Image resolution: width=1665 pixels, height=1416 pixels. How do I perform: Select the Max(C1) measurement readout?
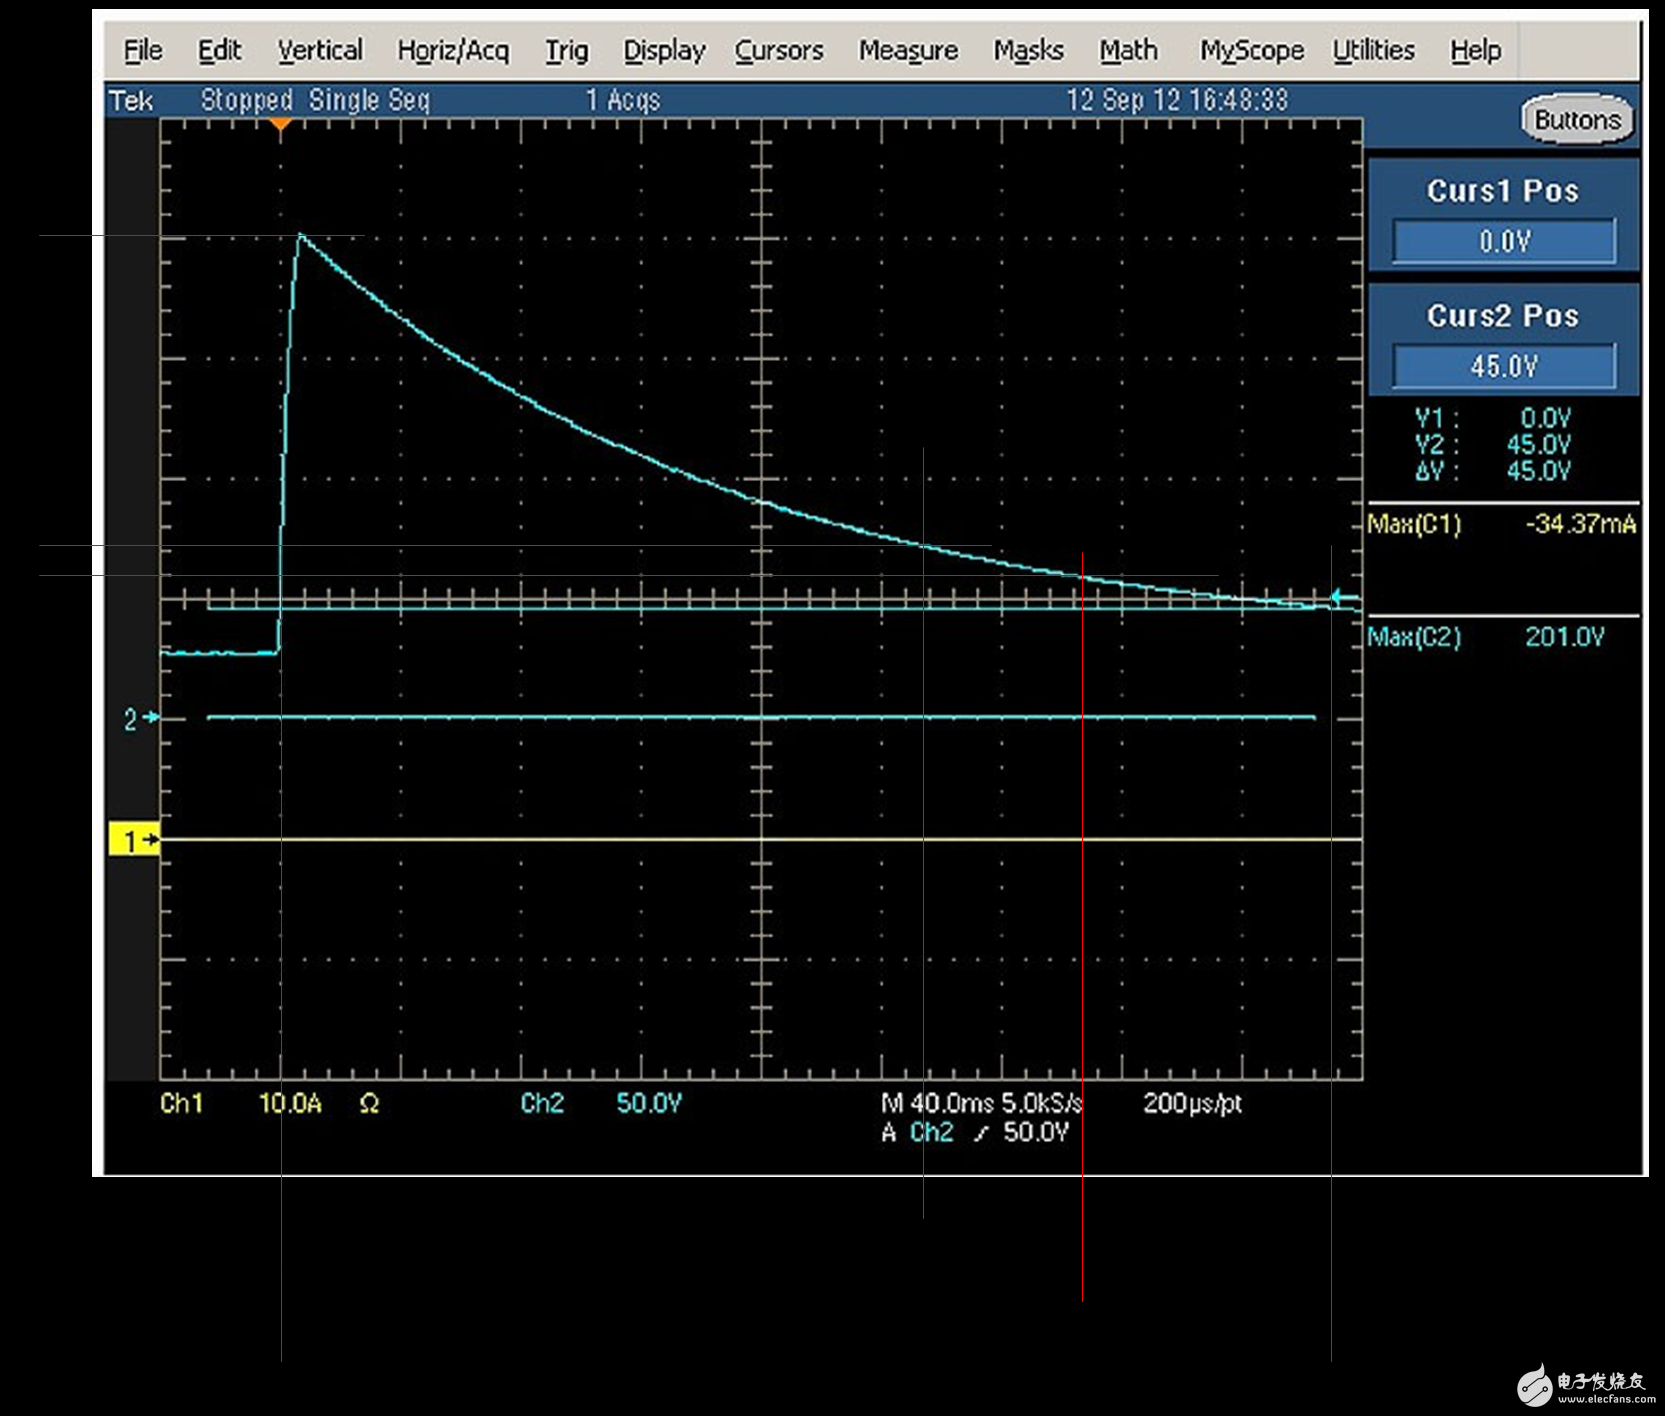[x=1501, y=524]
